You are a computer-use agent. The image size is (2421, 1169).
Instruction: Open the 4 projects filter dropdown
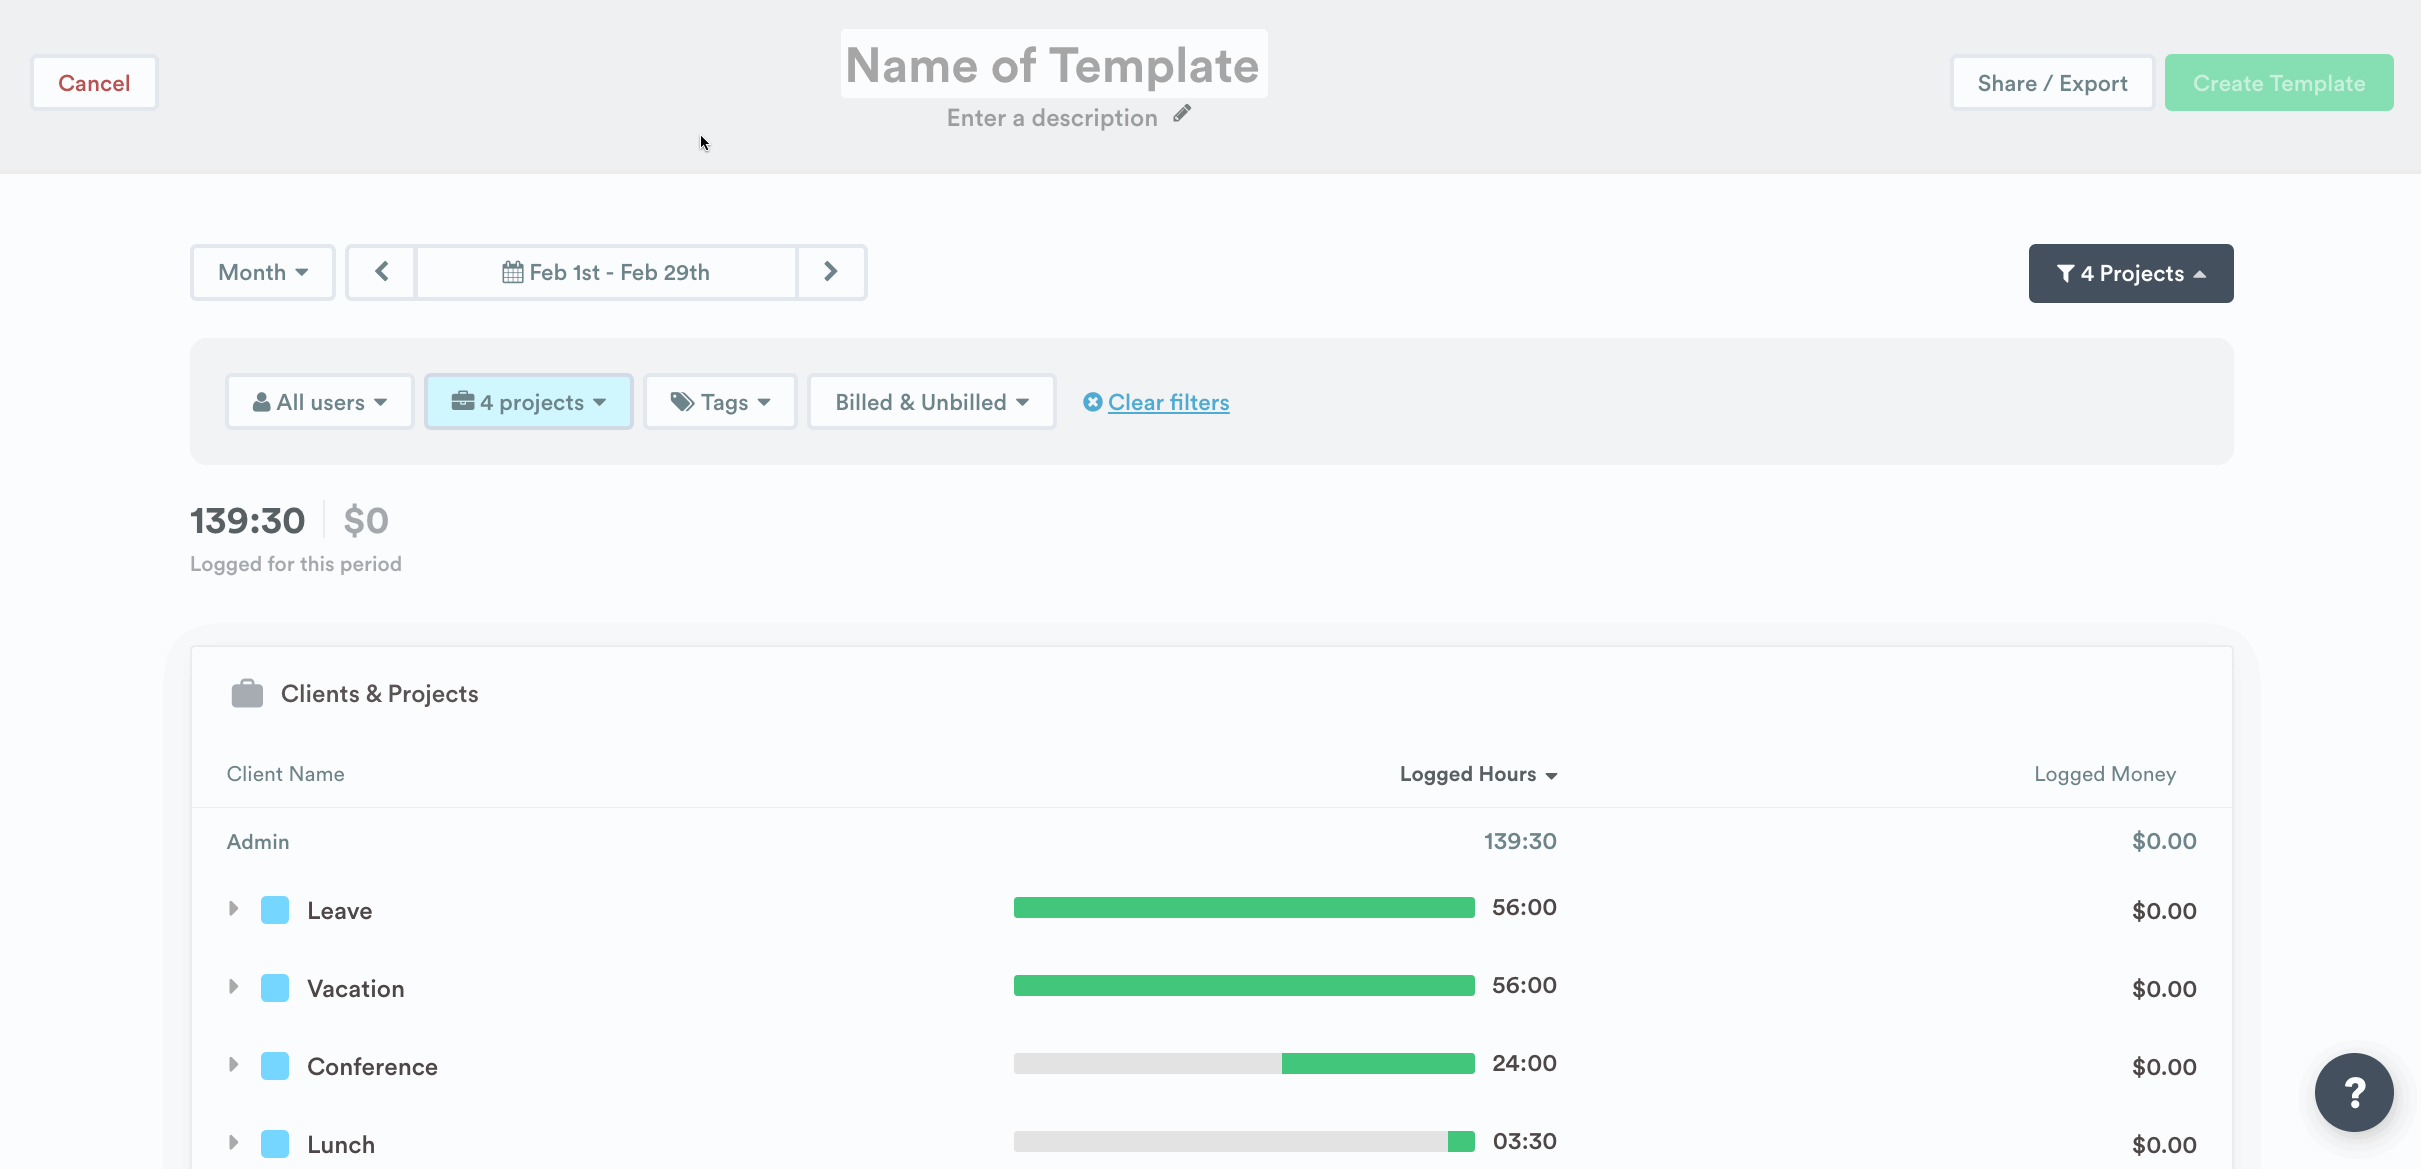pos(528,402)
